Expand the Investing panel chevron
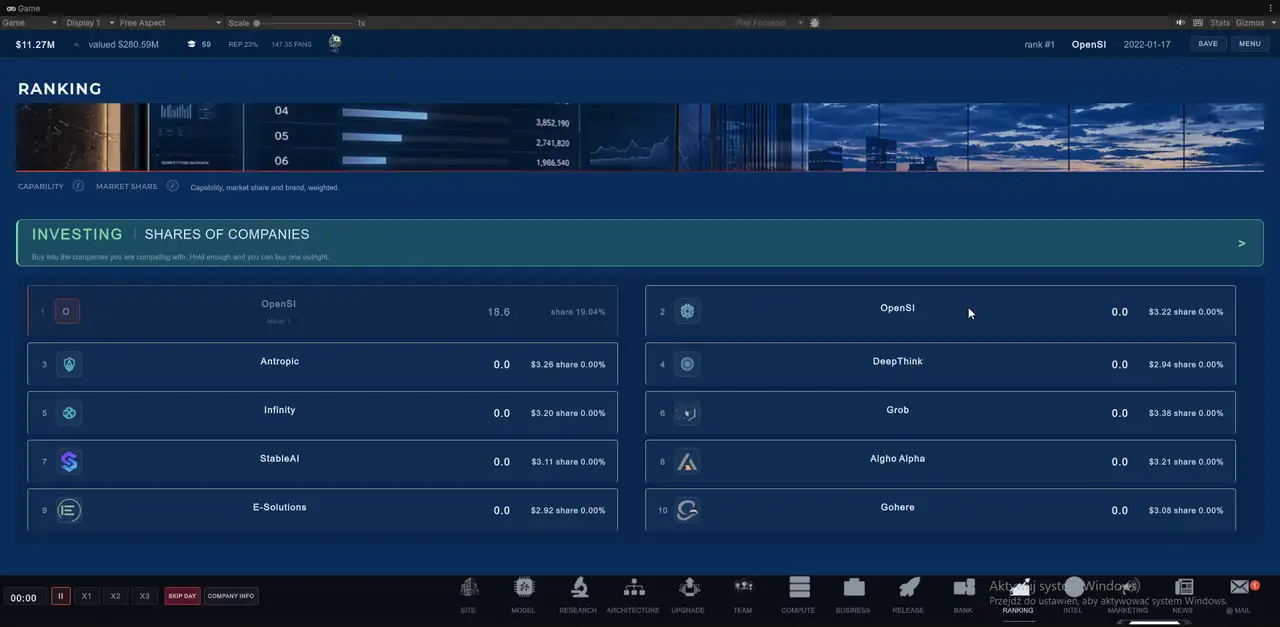This screenshot has width=1280, height=627. coord(1242,243)
